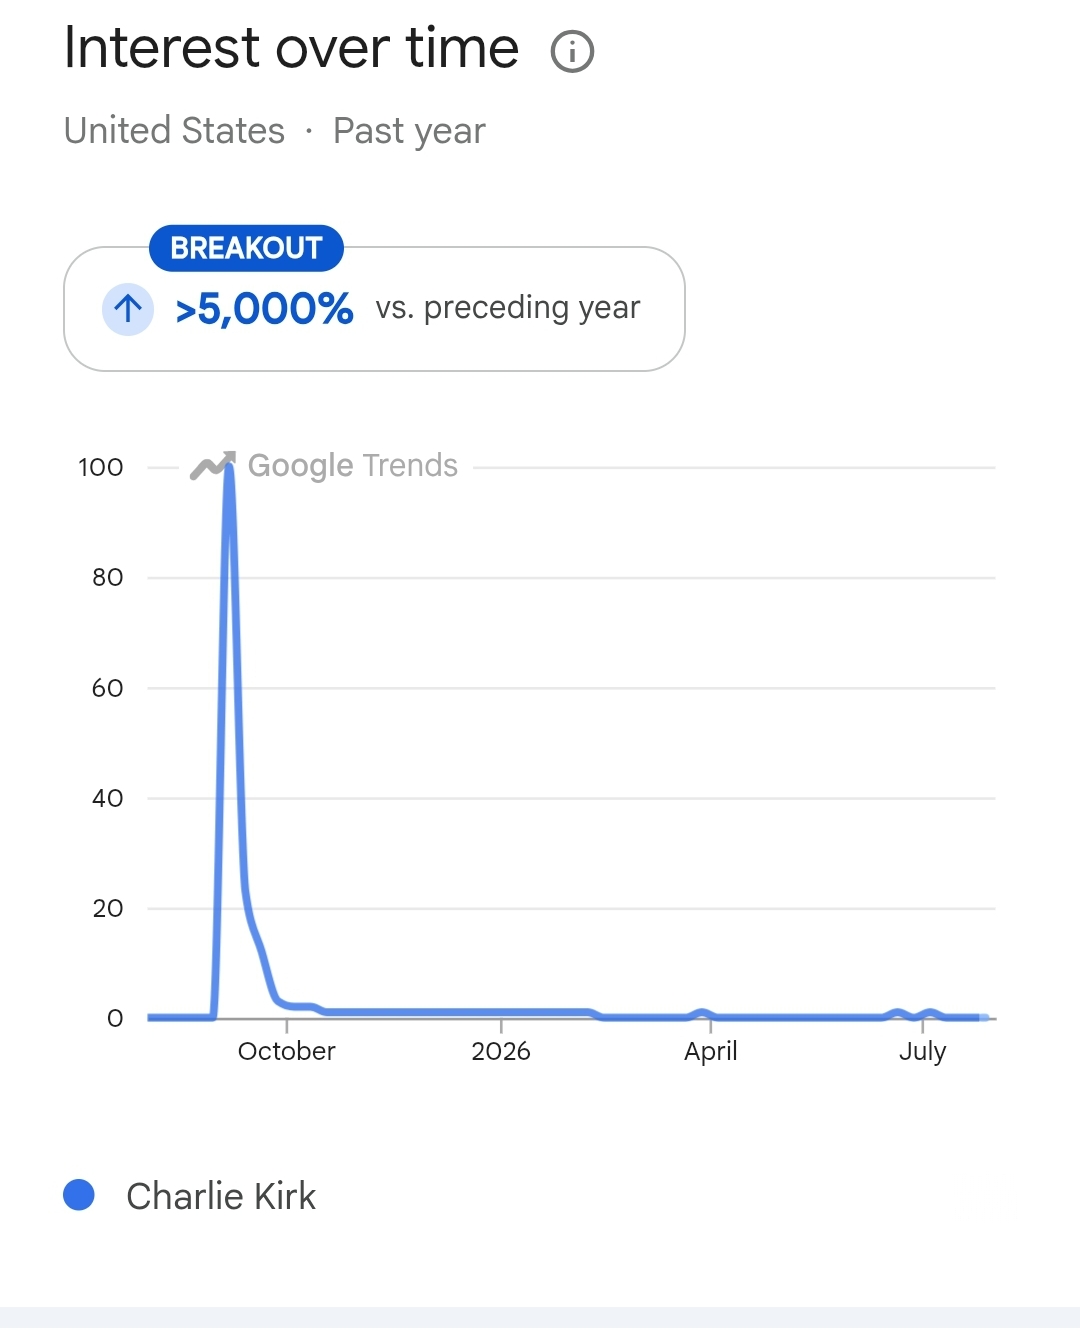Click the blue up-arrow icon in breakout card
The width and height of the screenshot is (1080, 1338).
[128, 309]
